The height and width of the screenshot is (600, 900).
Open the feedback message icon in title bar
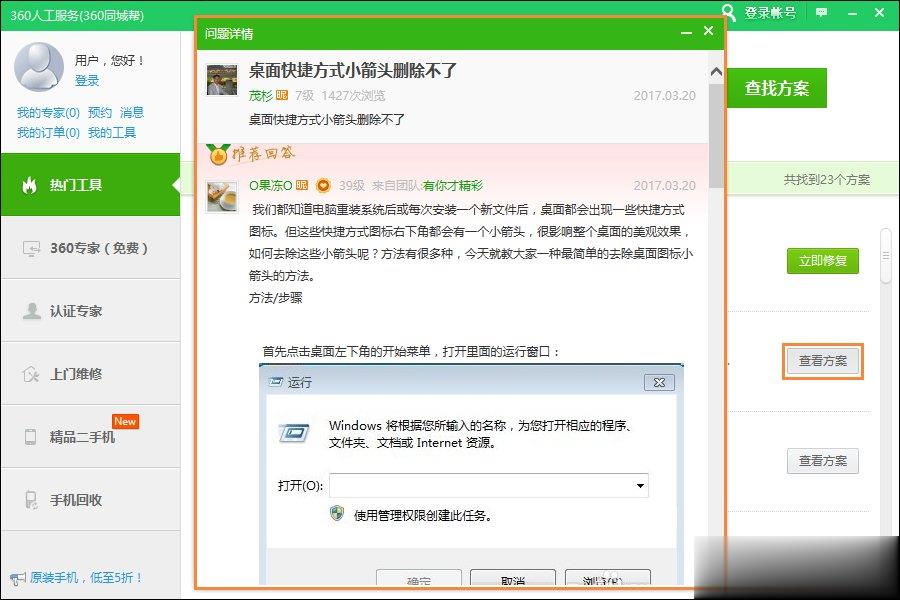pyautogui.click(x=821, y=12)
